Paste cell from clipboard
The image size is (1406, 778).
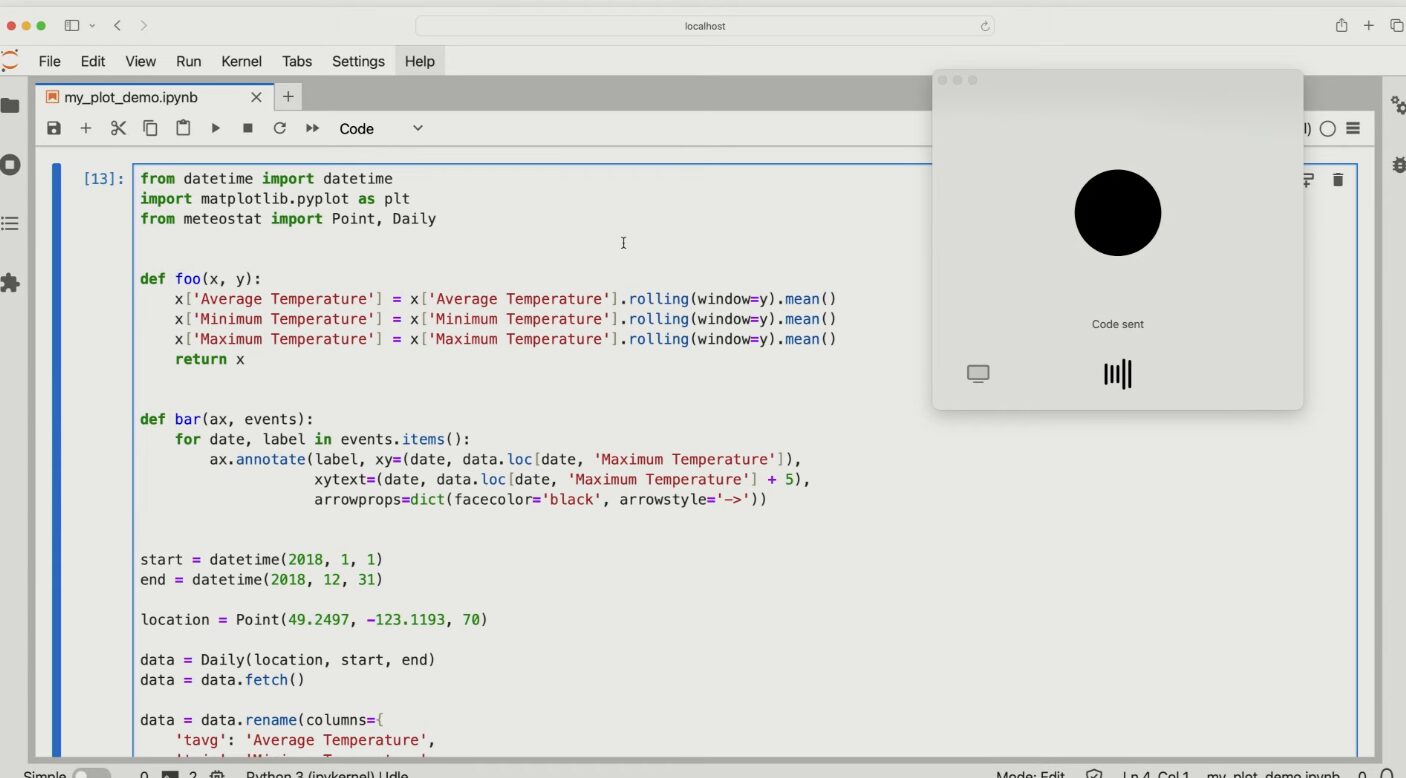point(183,128)
